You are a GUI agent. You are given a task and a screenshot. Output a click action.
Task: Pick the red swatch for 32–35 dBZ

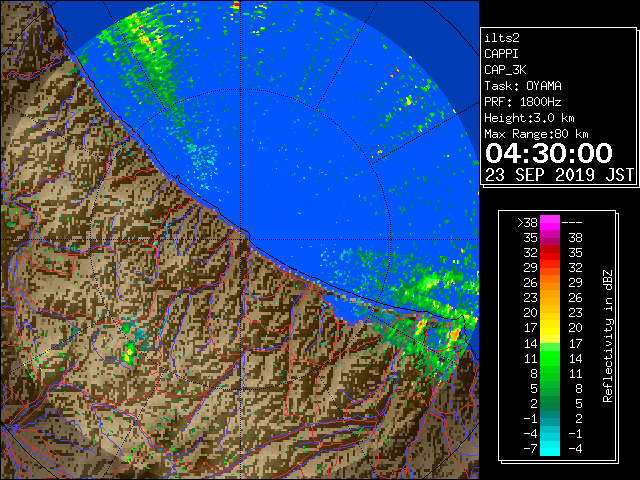point(550,253)
